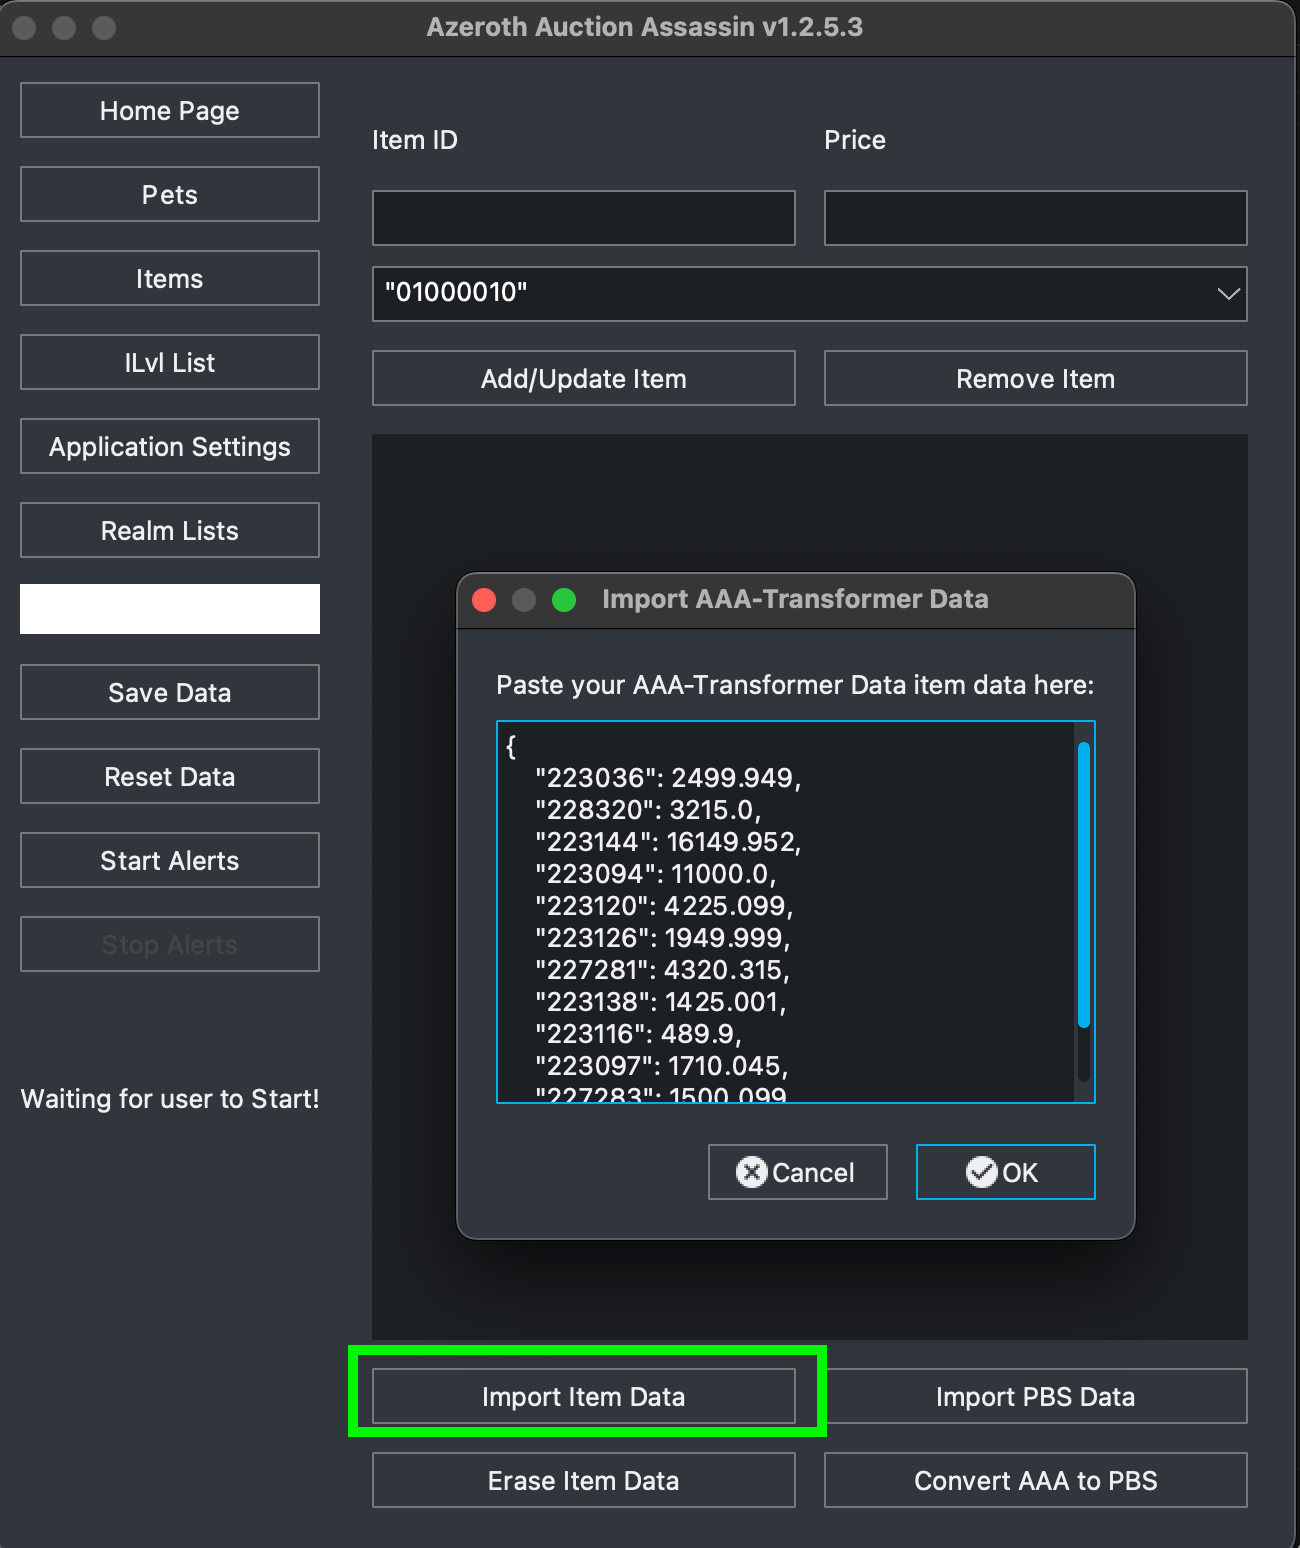This screenshot has height=1548, width=1300.
Task: Click Erase Item Data button
Action: pyautogui.click(x=584, y=1480)
